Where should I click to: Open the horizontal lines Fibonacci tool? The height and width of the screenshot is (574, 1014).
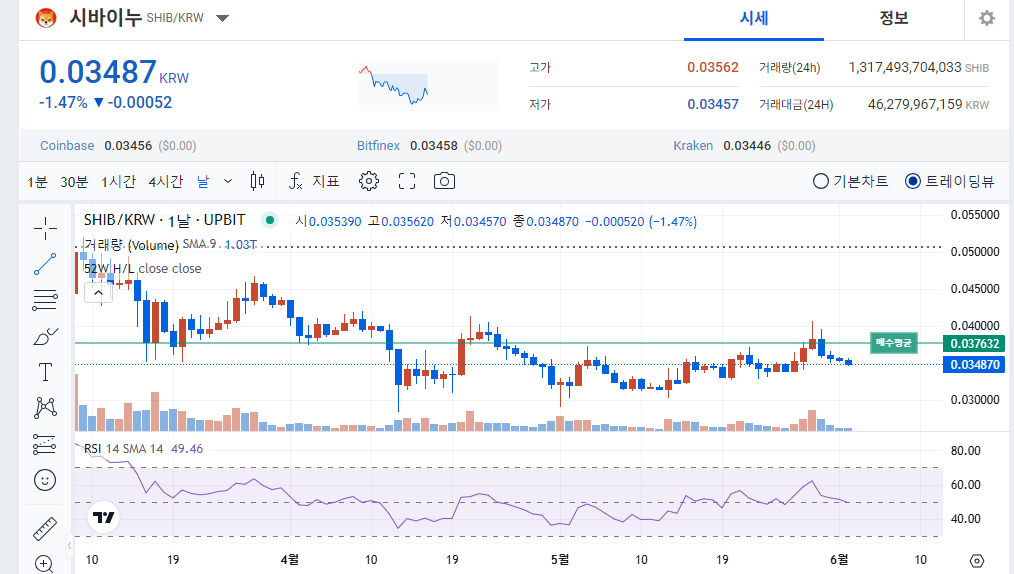(x=45, y=300)
